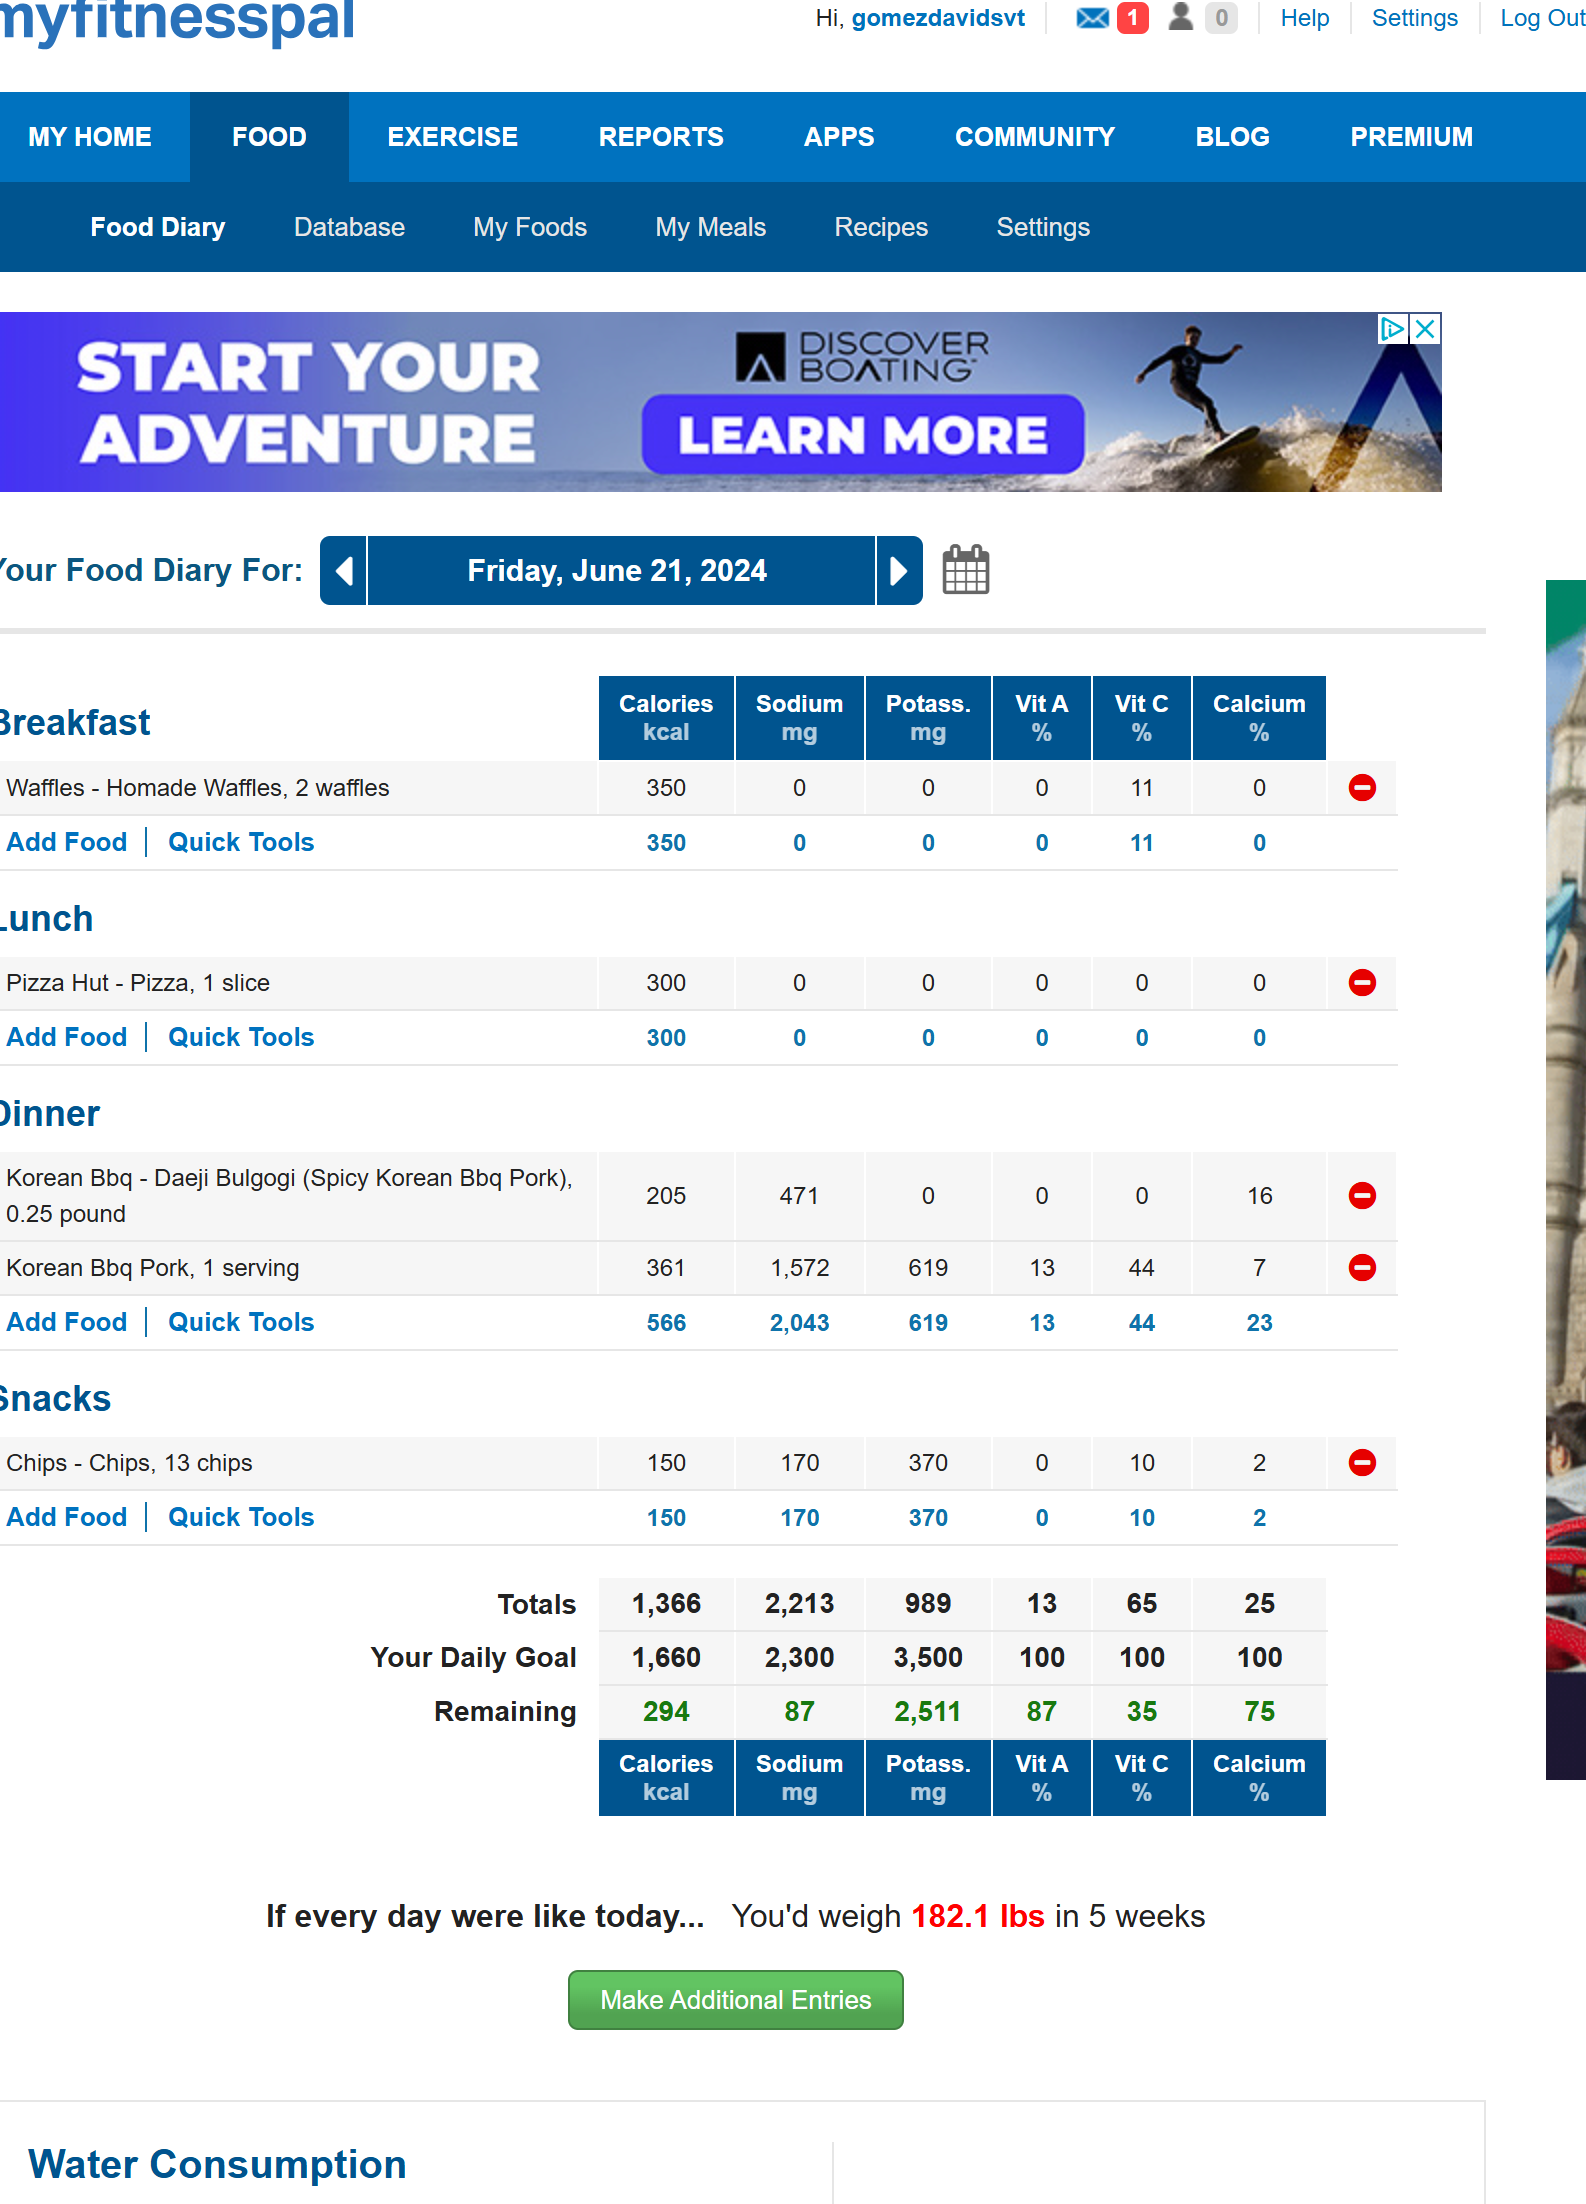This screenshot has height=2204, width=1586.
Task: Open the Database submenu item
Action: coord(349,227)
